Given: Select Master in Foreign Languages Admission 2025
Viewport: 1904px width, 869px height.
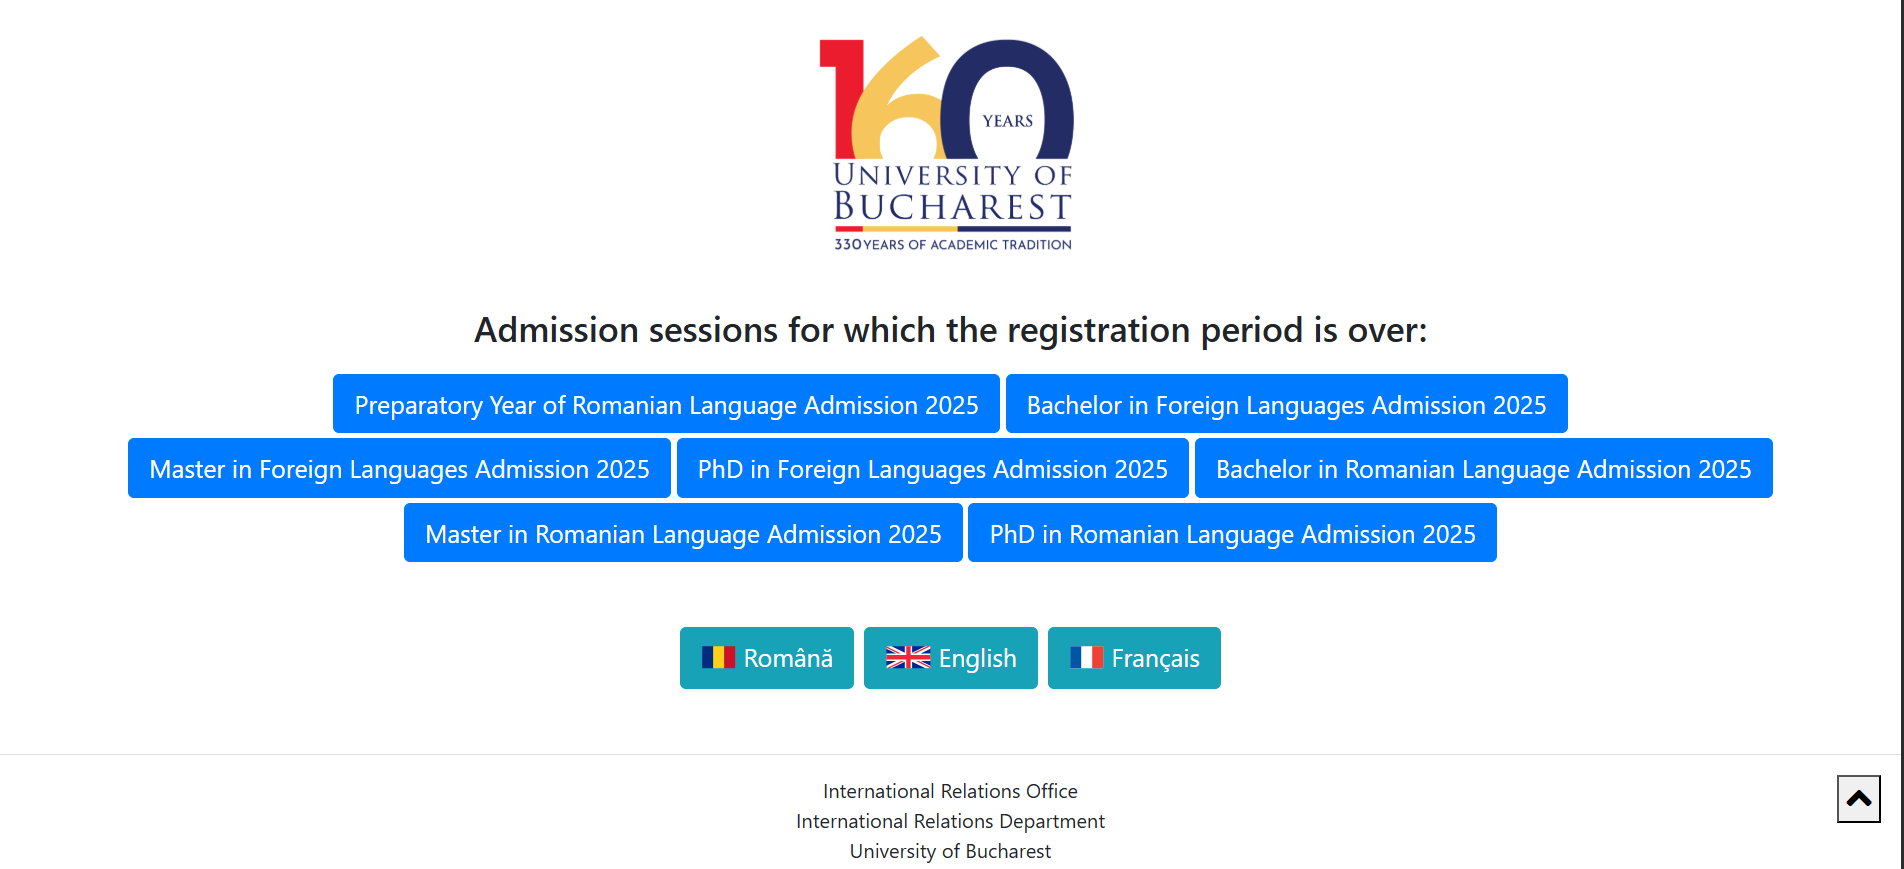Looking at the screenshot, I should (x=399, y=468).
